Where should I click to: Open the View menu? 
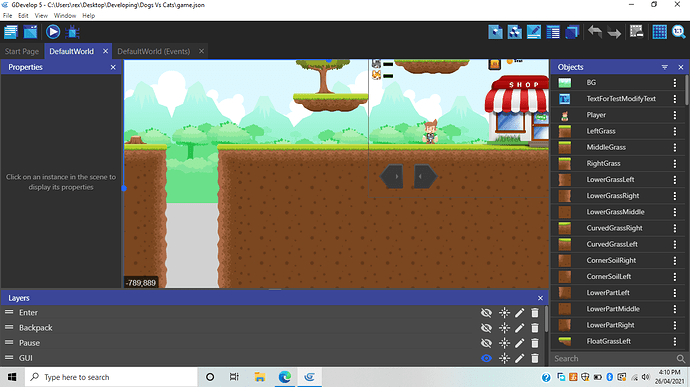click(x=41, y=15)
